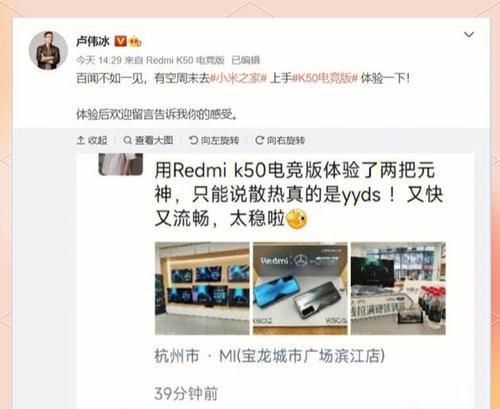This screenshot has height=409, width=500.
Task: Click the 今天 14:29 post timestamp
Action: coord(99,60)
